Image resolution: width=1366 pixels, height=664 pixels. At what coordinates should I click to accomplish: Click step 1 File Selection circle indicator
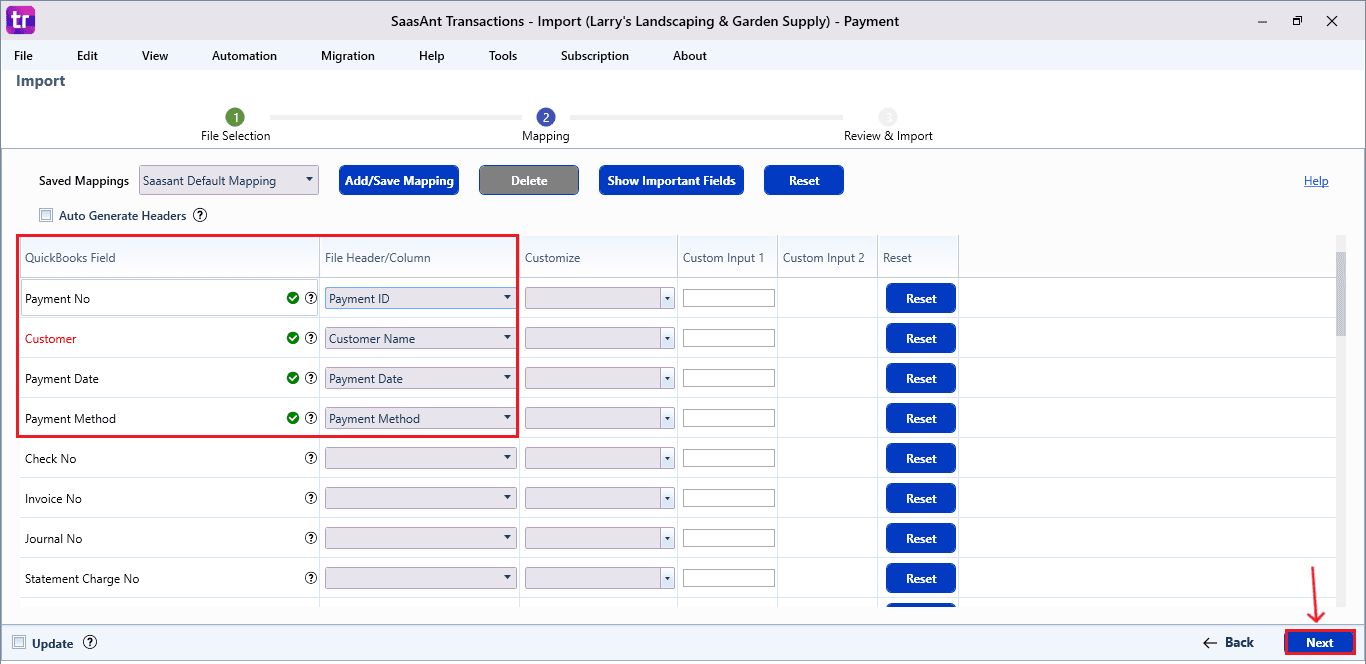235,116
